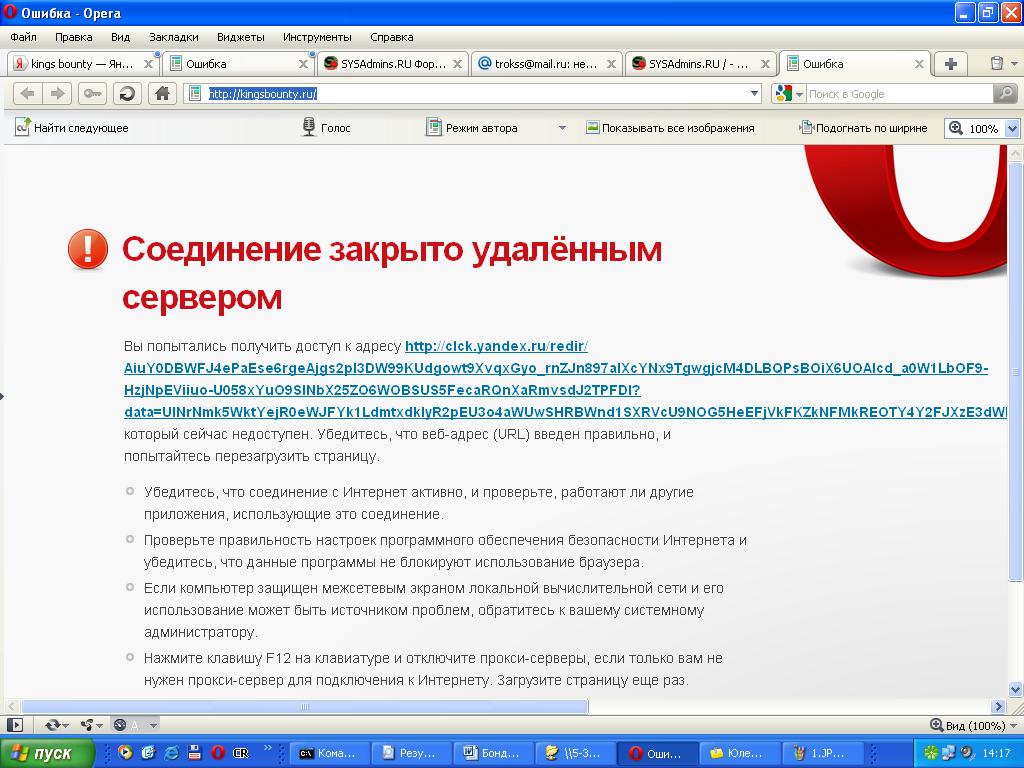This screenshot has height=768, width=1024.
Task: Open the closed tabs trash can
Action: 996,63
